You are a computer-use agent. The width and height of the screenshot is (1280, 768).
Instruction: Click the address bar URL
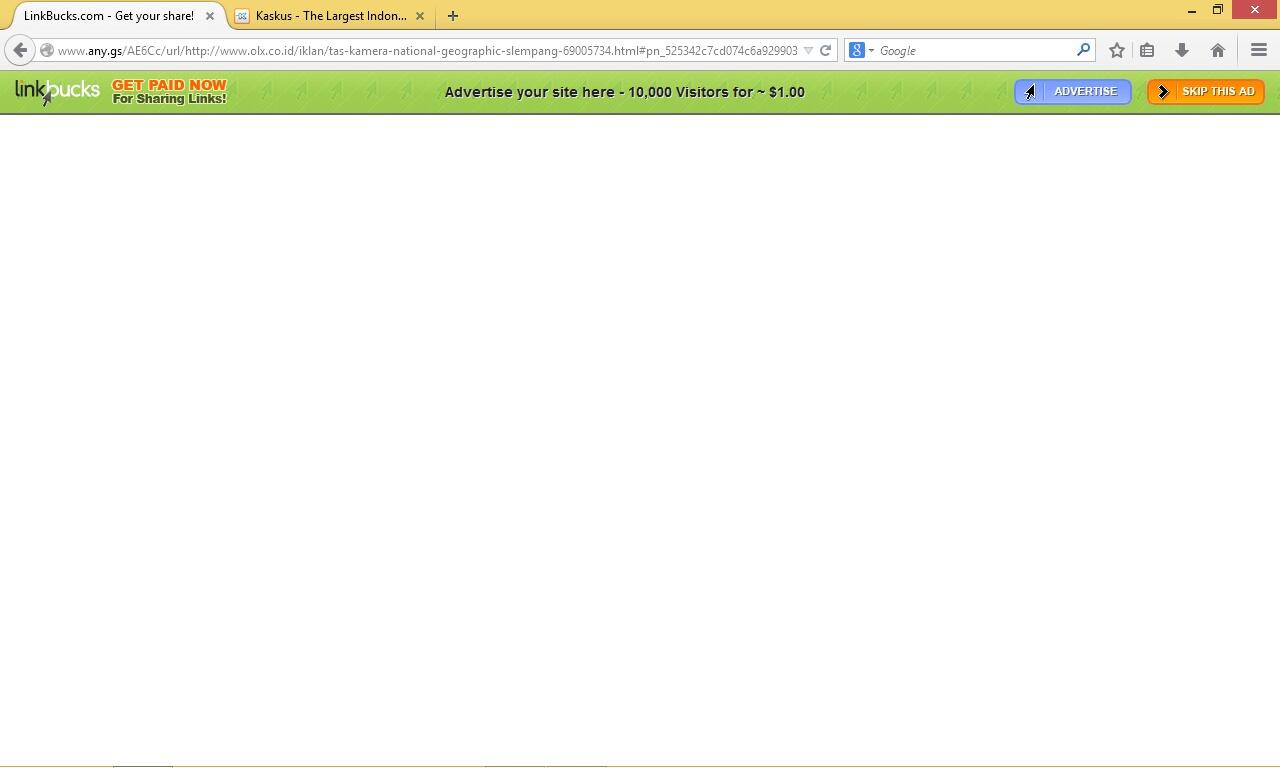[427, 50]
